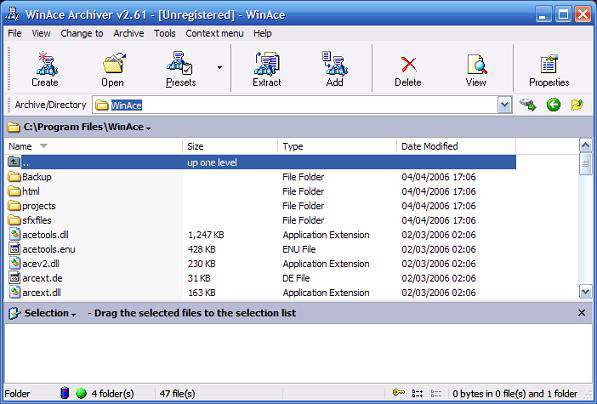
Task: Click the acev2.dll file icon
Action: click(x=14, y=263)
